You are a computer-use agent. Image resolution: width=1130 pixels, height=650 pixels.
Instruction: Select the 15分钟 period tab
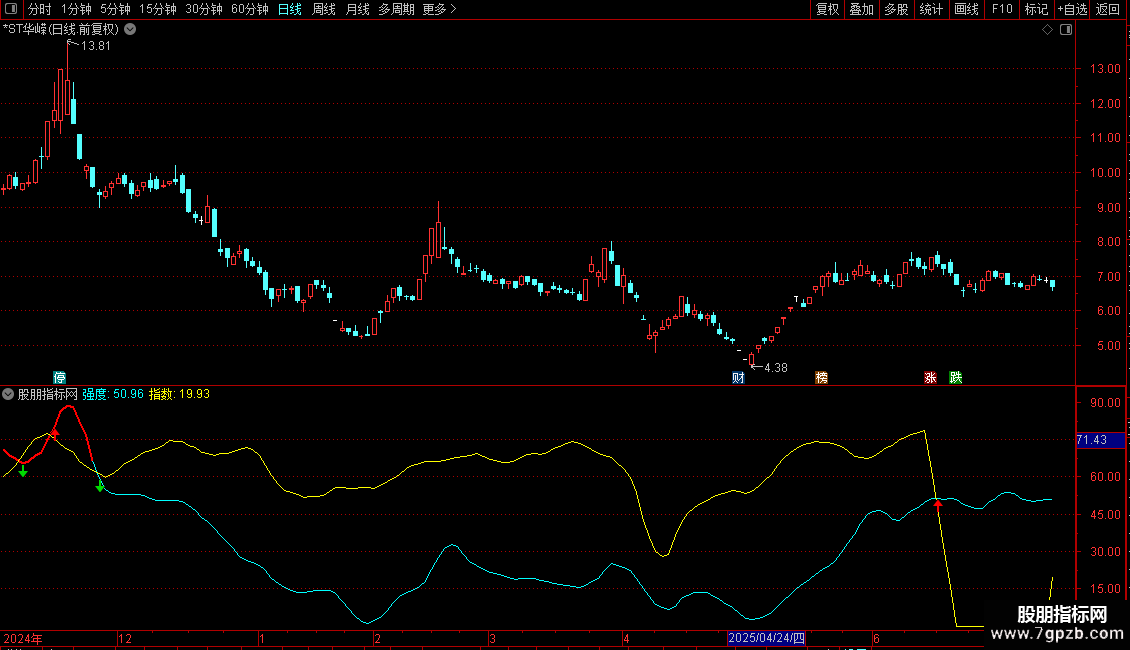click(157, 9)
